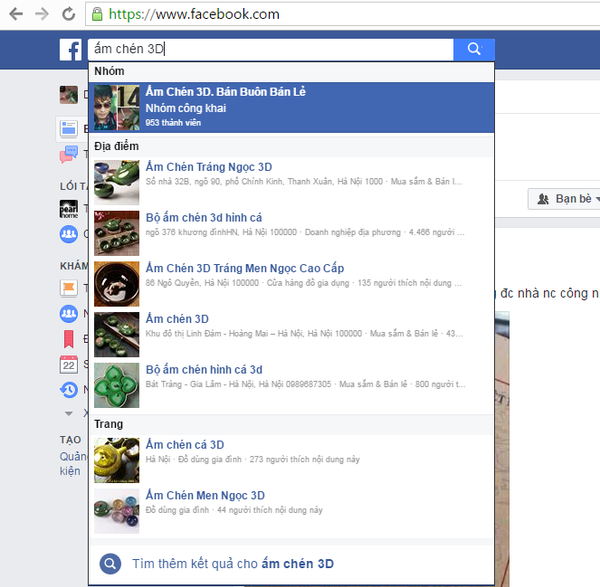The height and width of the screenshot is (587, 600).
Task: Click the magnifier icon beside 'Tìm thêm kết quả'
Action: pyautogui.click(x=110, y=564)
